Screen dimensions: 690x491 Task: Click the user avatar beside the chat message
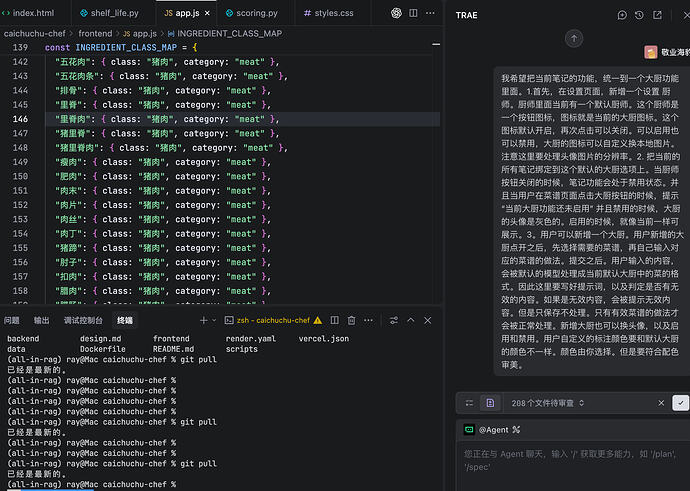pos(650,52)
